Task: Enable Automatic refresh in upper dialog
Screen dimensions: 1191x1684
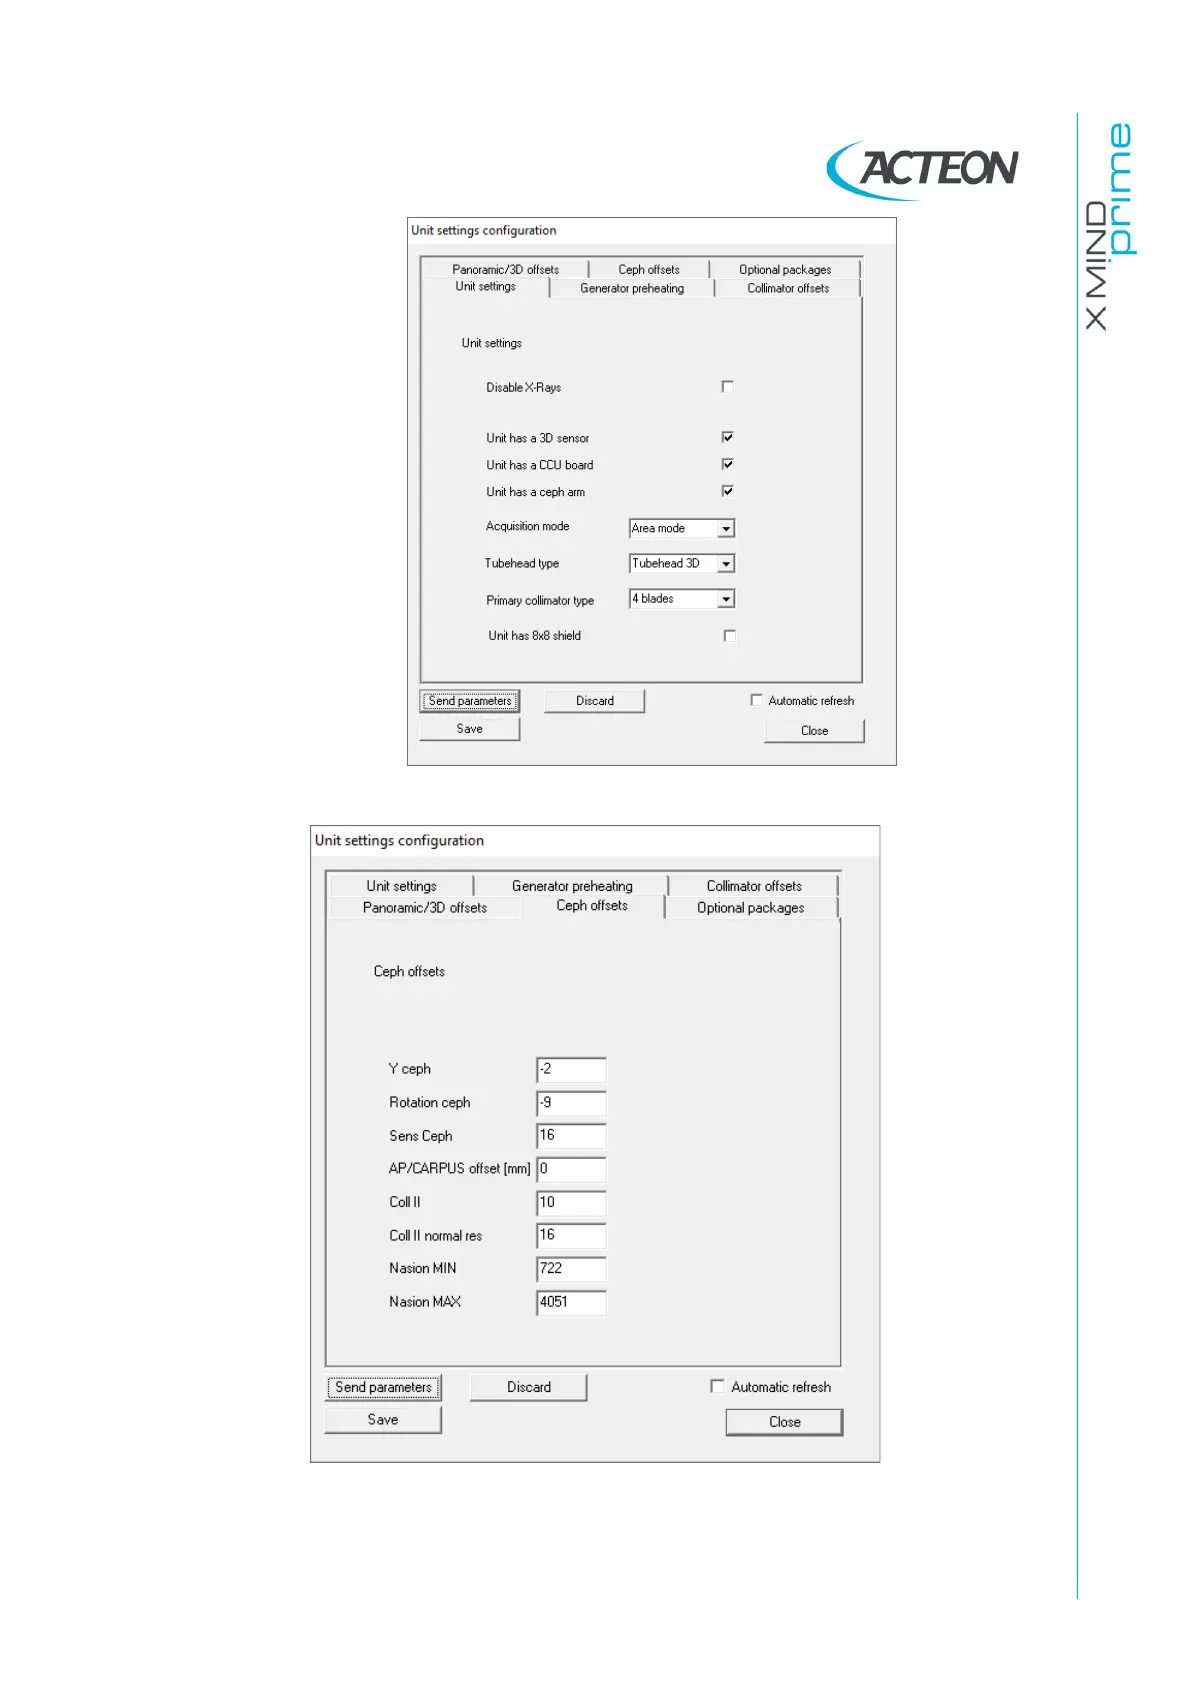Action: coord(756,700)
